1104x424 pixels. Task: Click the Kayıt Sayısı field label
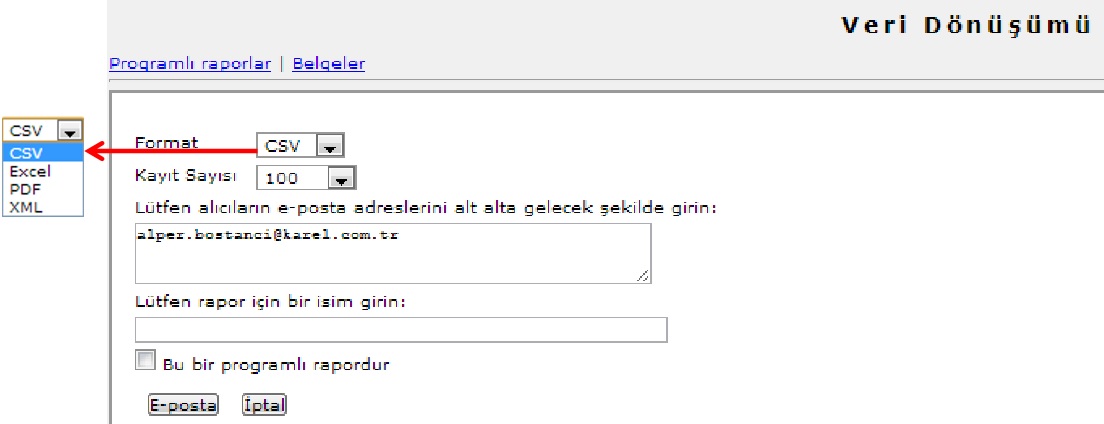point(185,176)
